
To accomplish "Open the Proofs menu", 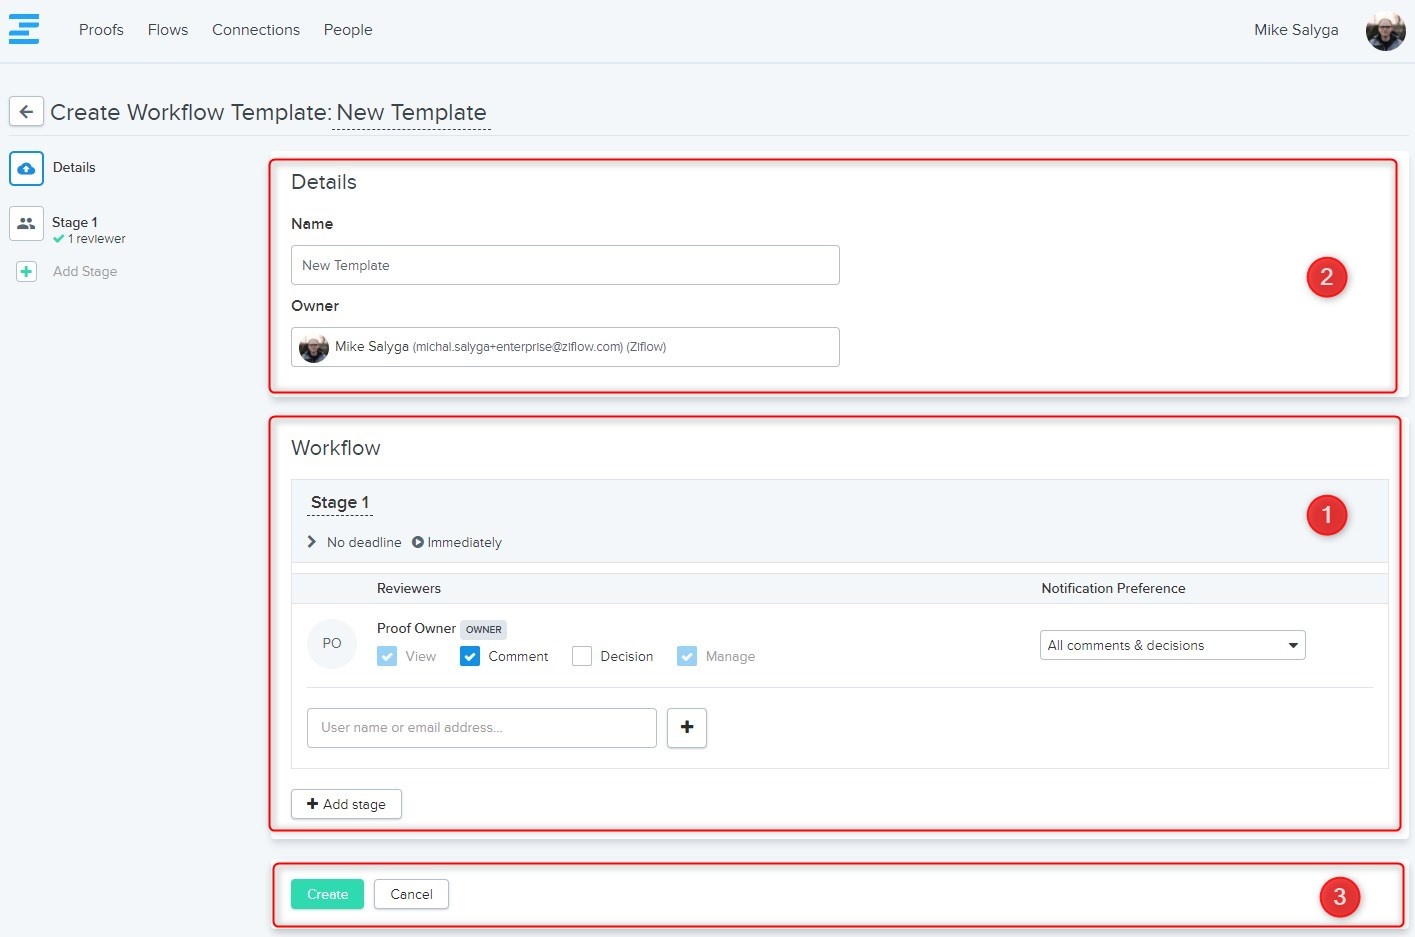I will 101,30.
